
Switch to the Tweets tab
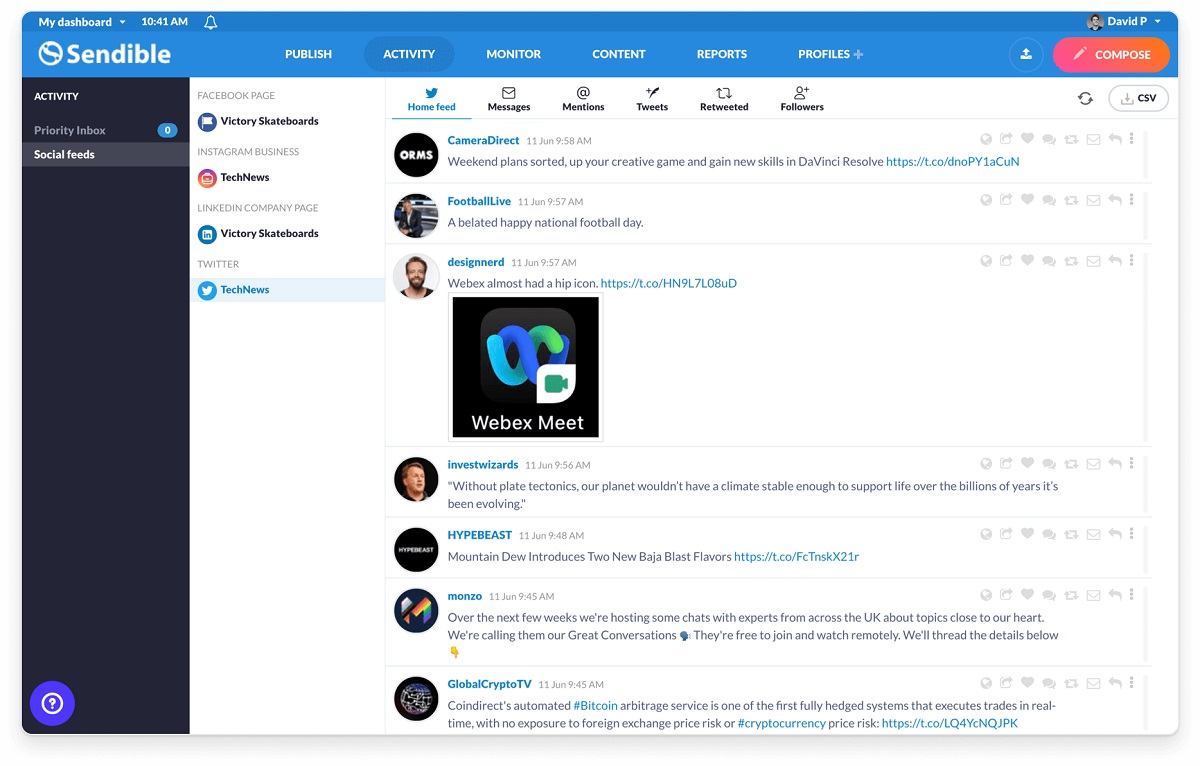tap(652, 99)
